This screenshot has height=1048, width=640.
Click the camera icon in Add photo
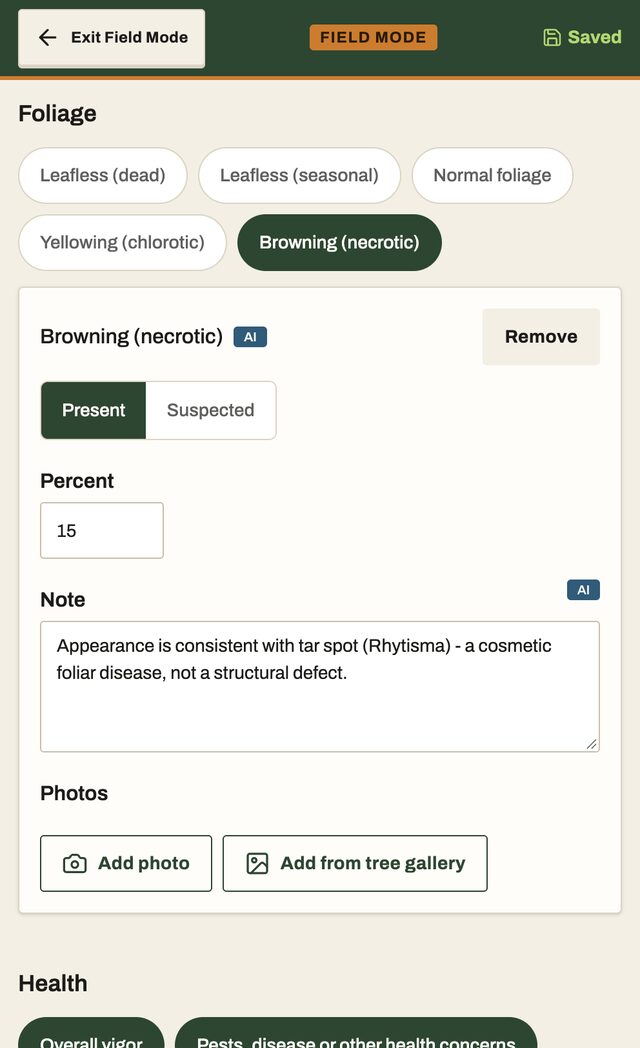point(74,864)
